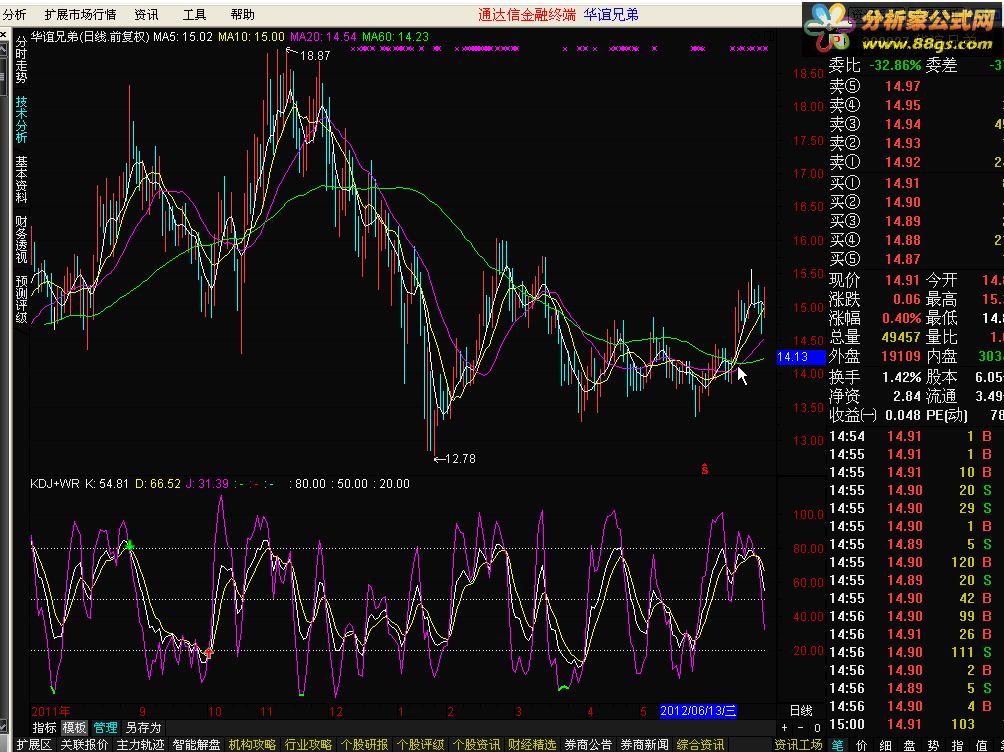Click the 总量 49457 value
Viewport: 1004px width, 752px height.
(x=902, y=337)
